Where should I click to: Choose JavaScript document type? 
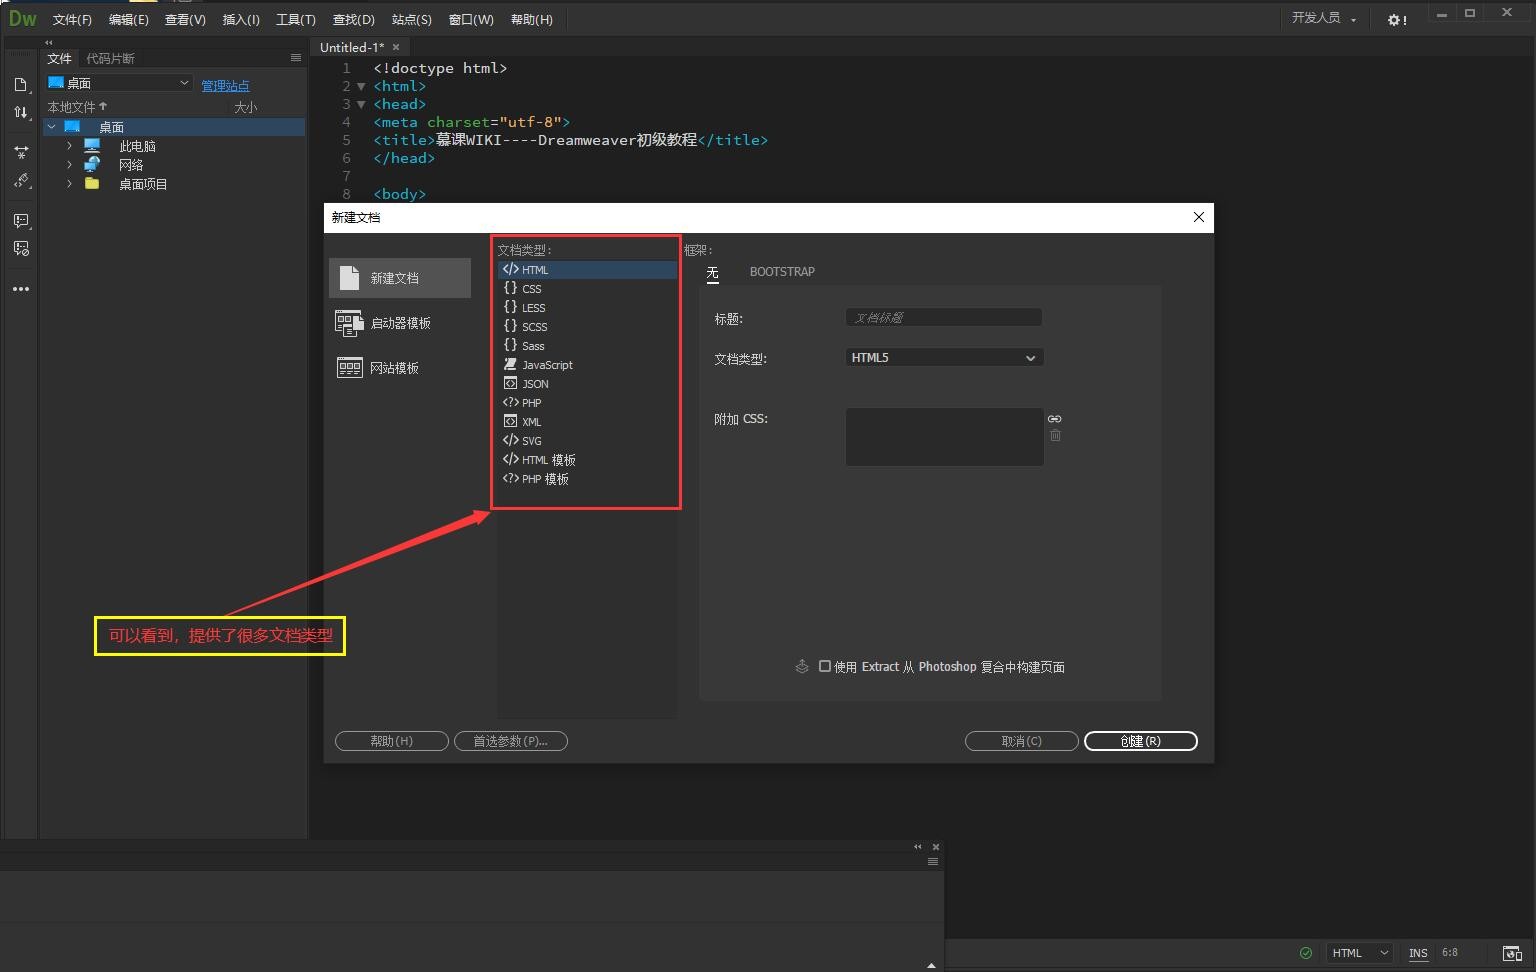(x=588, y=365)
